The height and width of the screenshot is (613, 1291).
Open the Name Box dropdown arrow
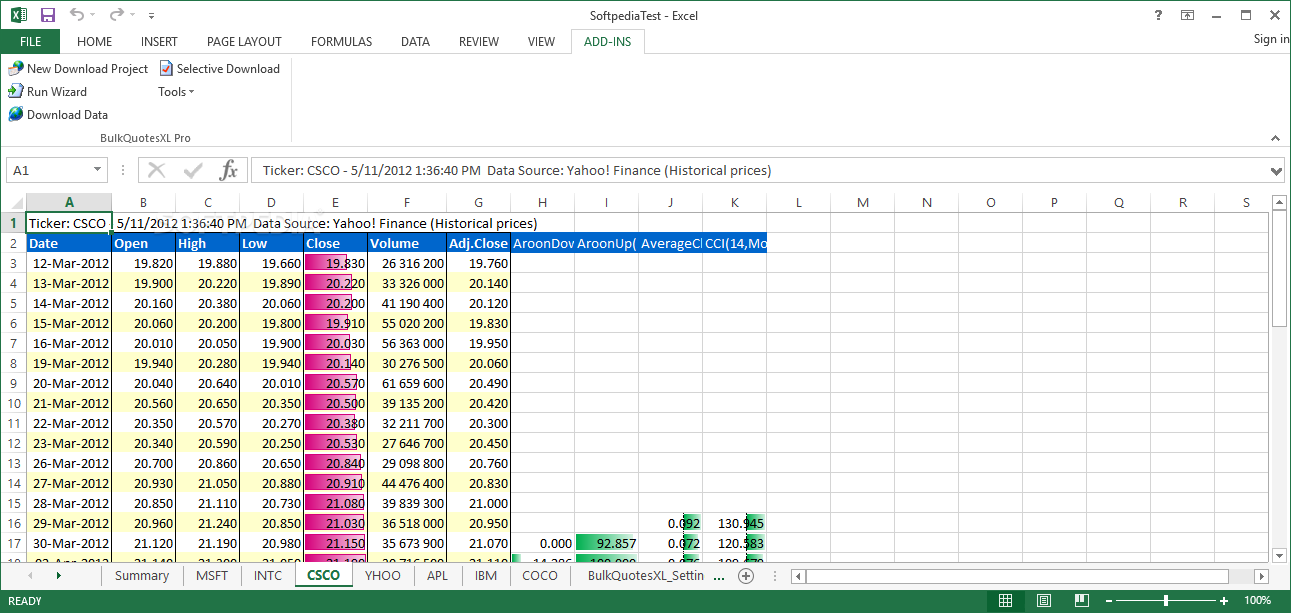coord(98,170)
